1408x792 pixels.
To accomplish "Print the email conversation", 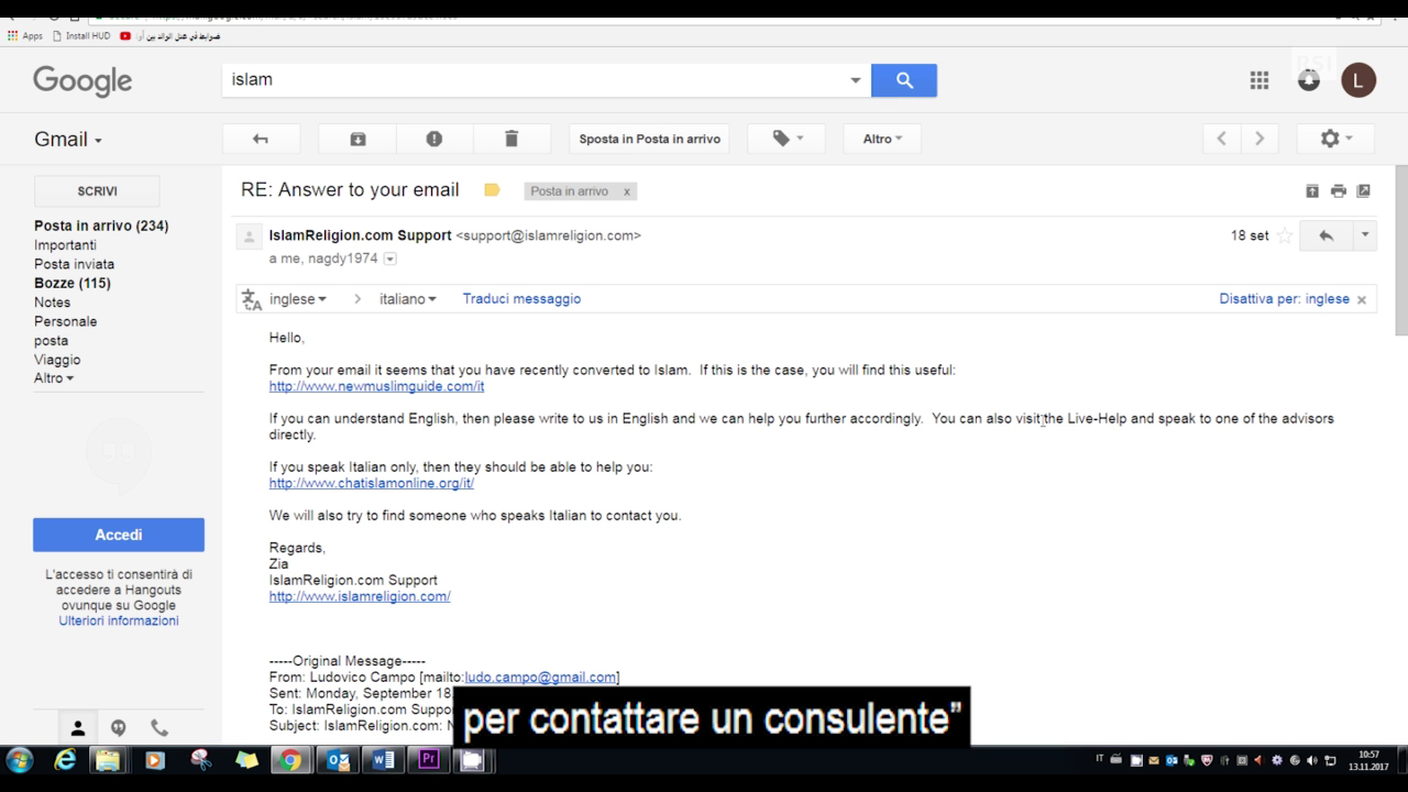I will 1338,191.
